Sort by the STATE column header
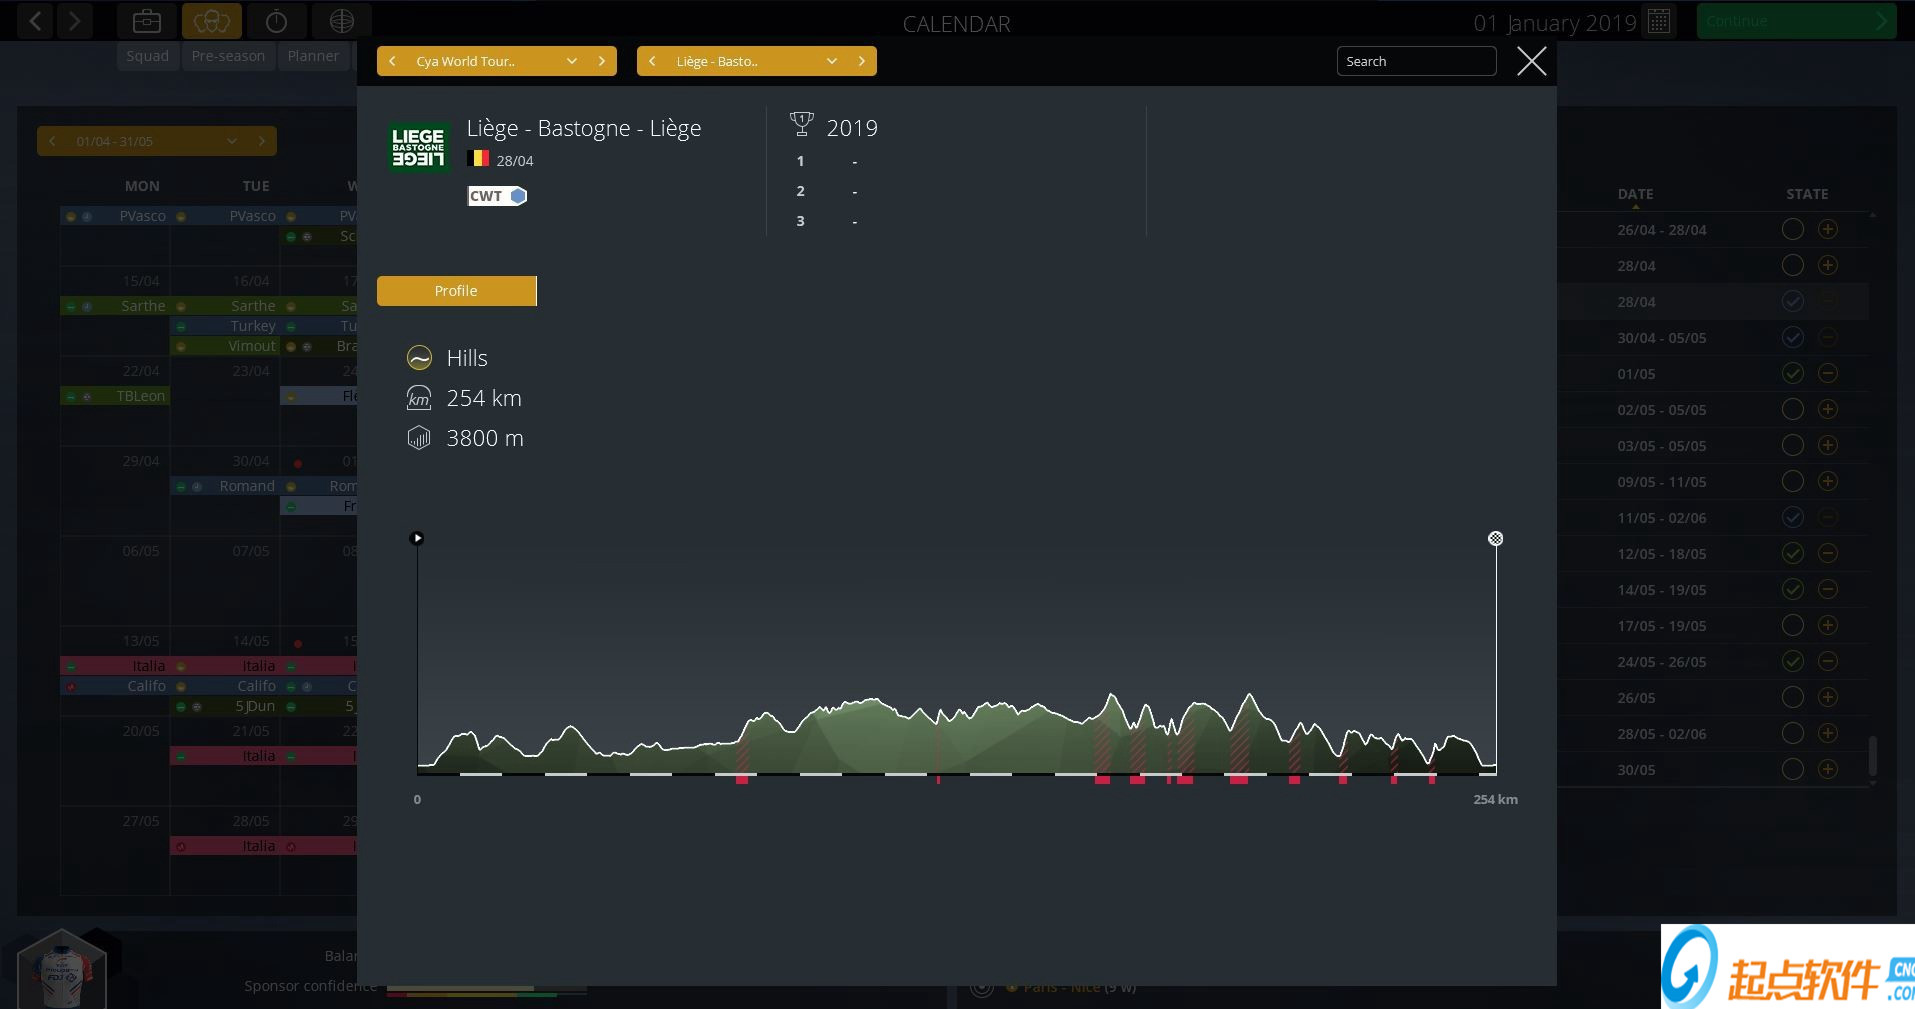 click(1807, 194)
